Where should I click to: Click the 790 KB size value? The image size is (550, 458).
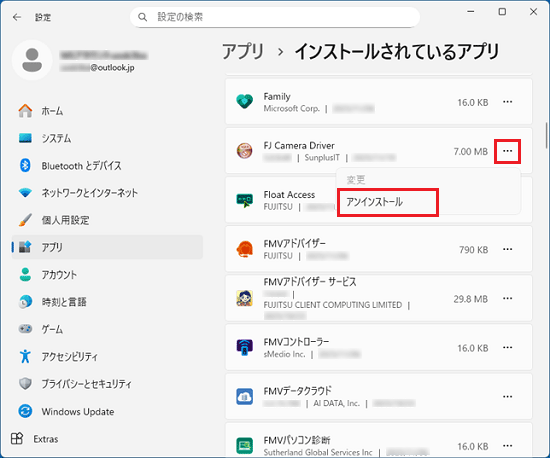click(474, 250)
